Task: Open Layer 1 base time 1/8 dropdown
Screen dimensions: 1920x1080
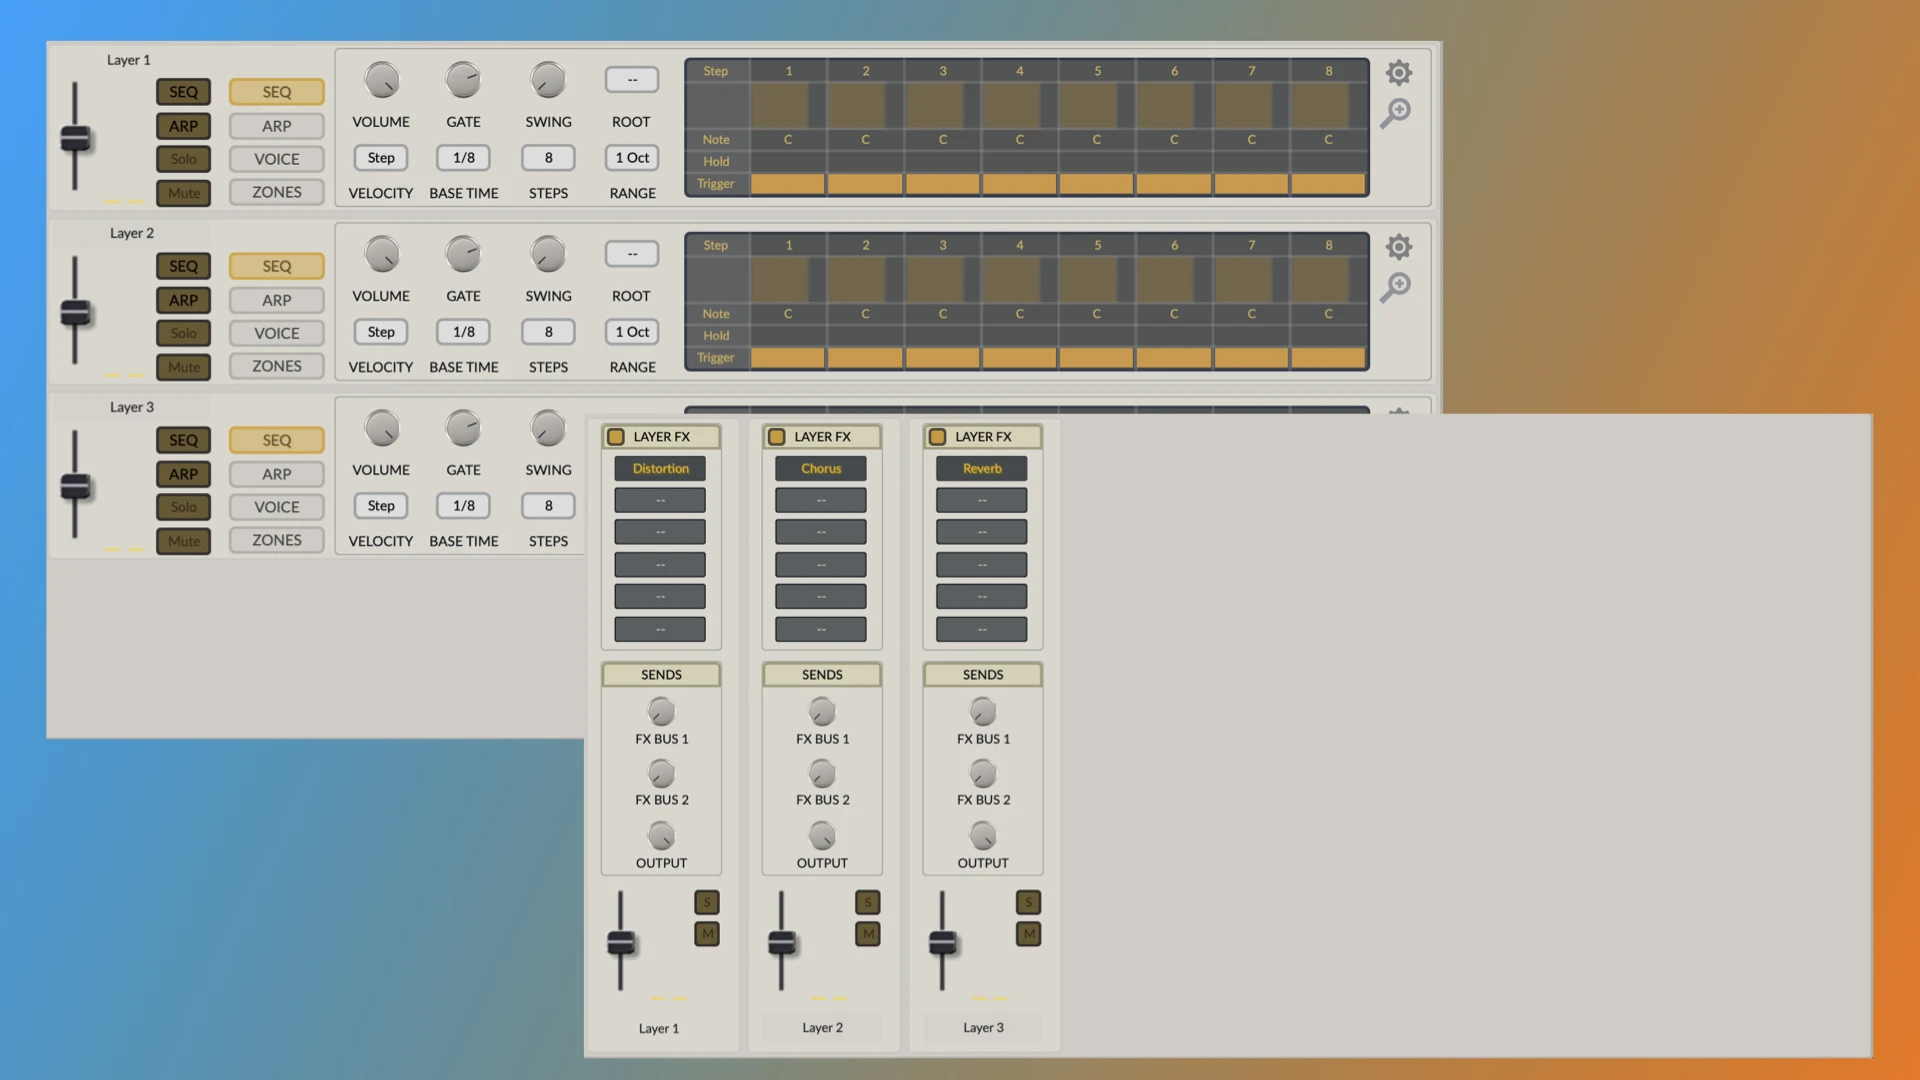Action: point(463,158)
